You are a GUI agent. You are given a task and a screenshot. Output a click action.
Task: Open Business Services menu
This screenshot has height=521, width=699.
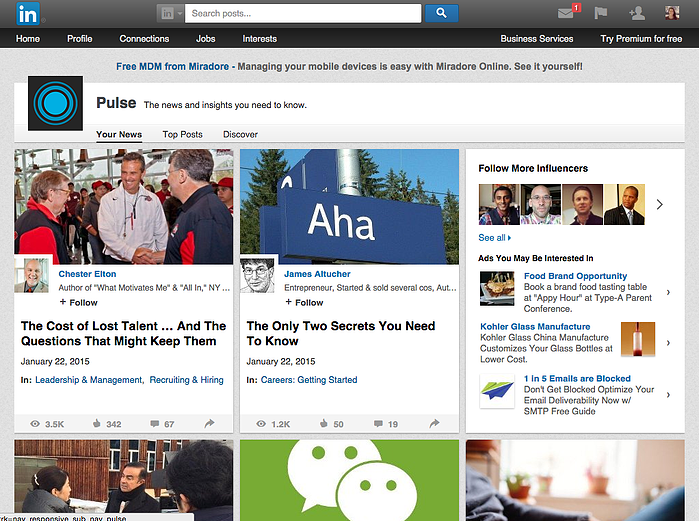tap(537, 39)
